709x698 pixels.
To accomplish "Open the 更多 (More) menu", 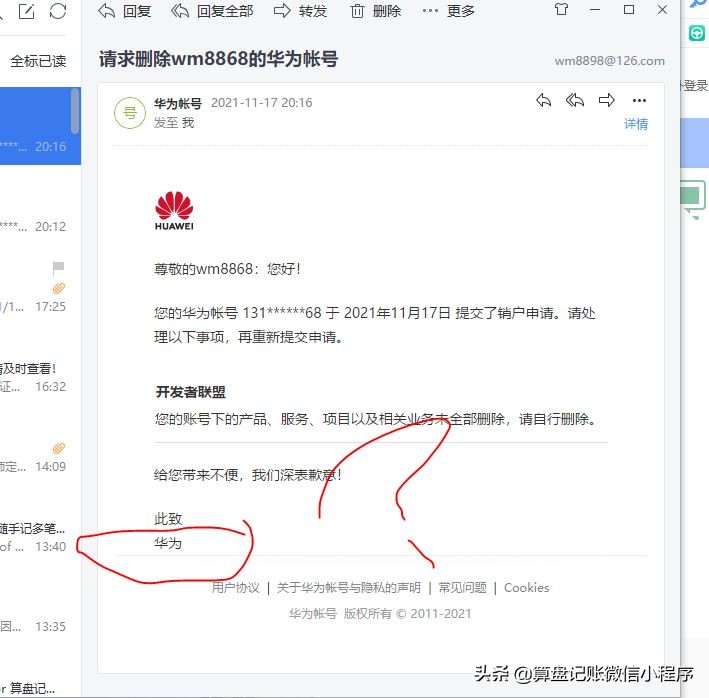I will click(x=448, y=10).
